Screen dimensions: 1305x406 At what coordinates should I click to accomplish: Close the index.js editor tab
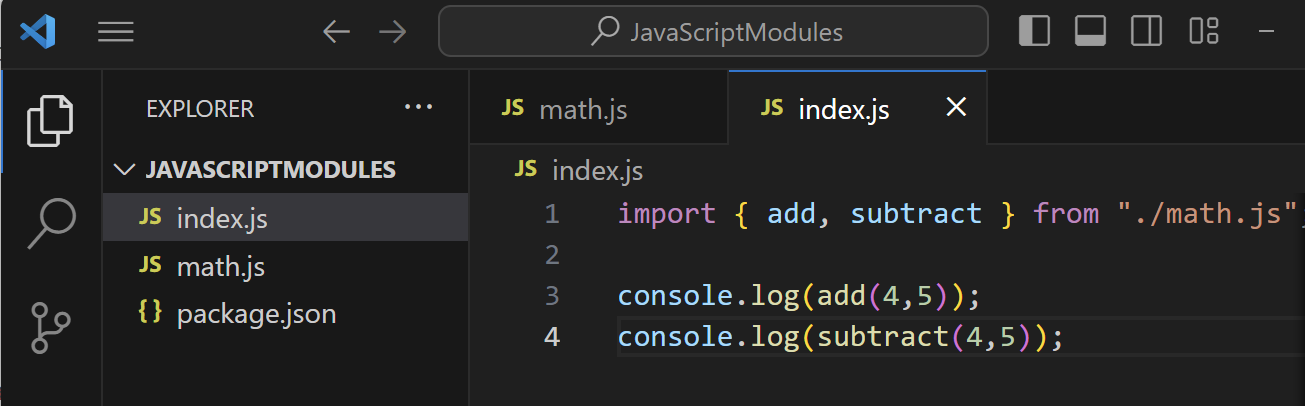956,107
